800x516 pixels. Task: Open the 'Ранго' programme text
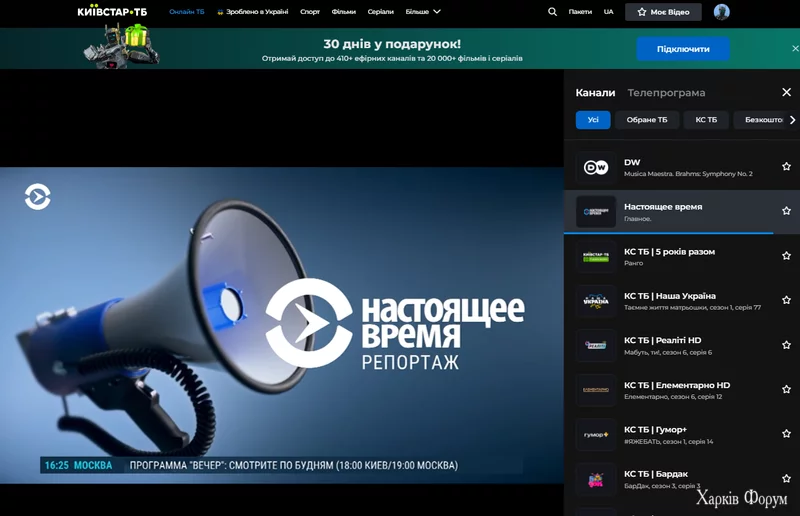(x=633, y=263)
